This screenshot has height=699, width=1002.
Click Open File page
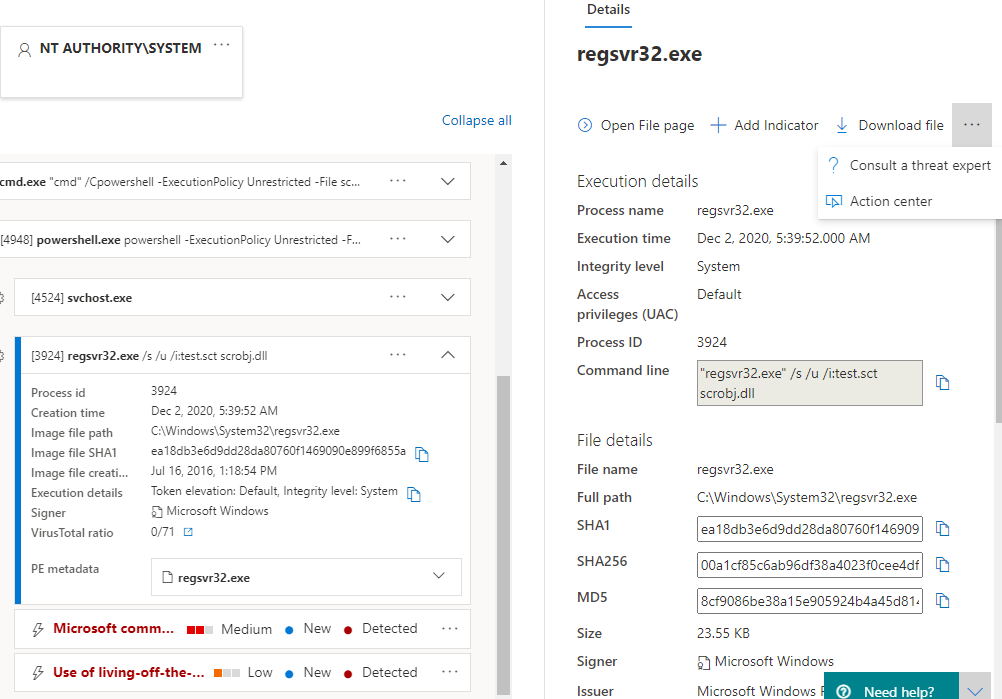point(636,125)
